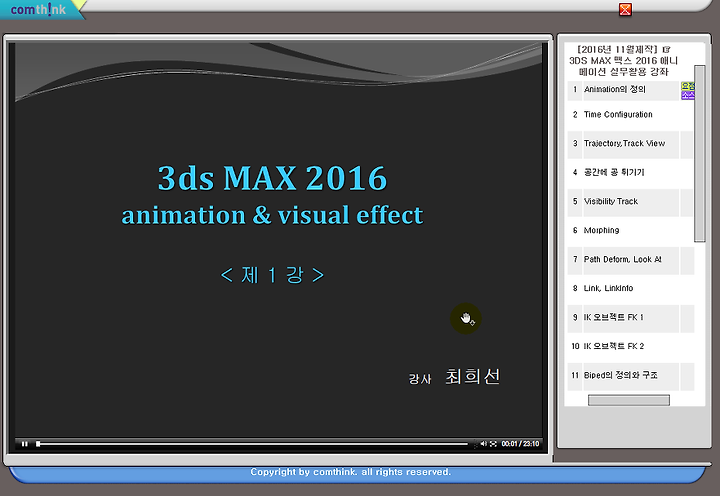Screen dimensions: 720x496
Task: Open lecture 6 Morphing
Action: (x=601, y=231)
